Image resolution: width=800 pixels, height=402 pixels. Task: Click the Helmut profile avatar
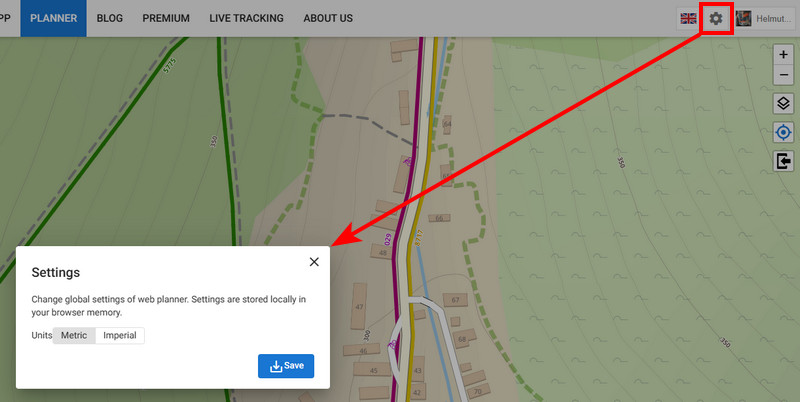tap(743, 19)
